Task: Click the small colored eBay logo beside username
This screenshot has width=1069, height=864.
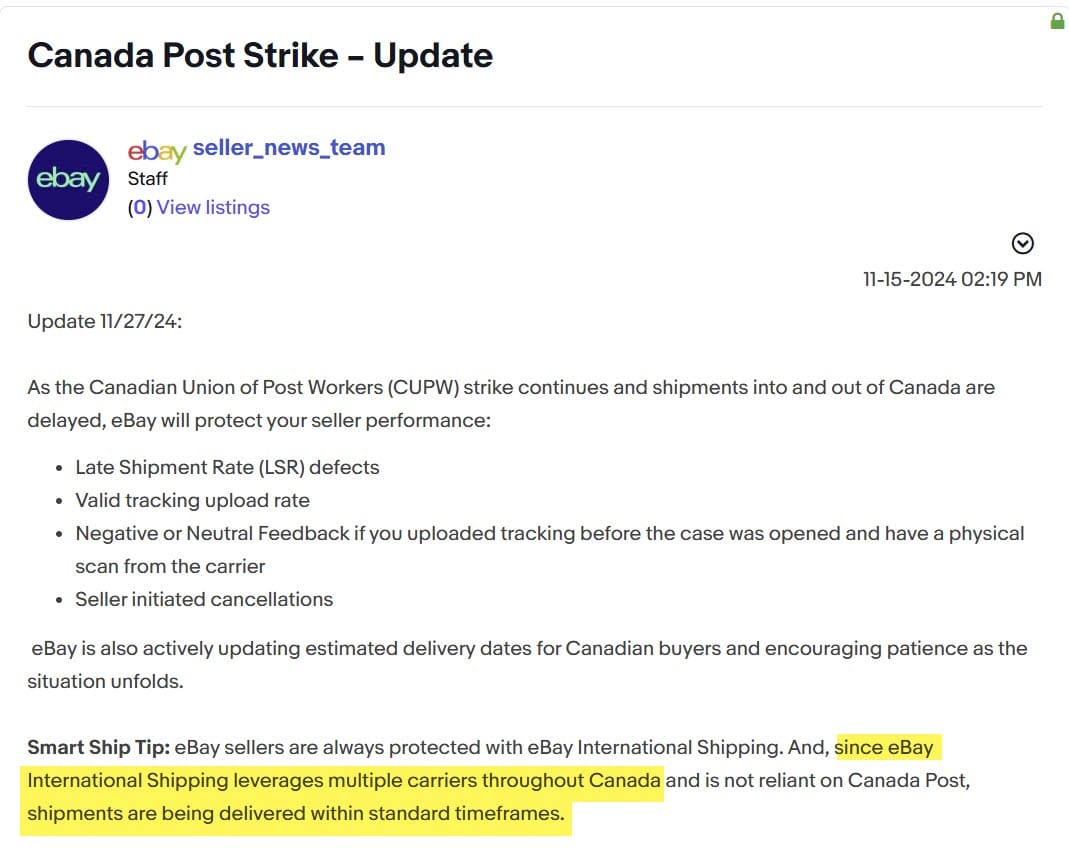Action: coord(157,150)
